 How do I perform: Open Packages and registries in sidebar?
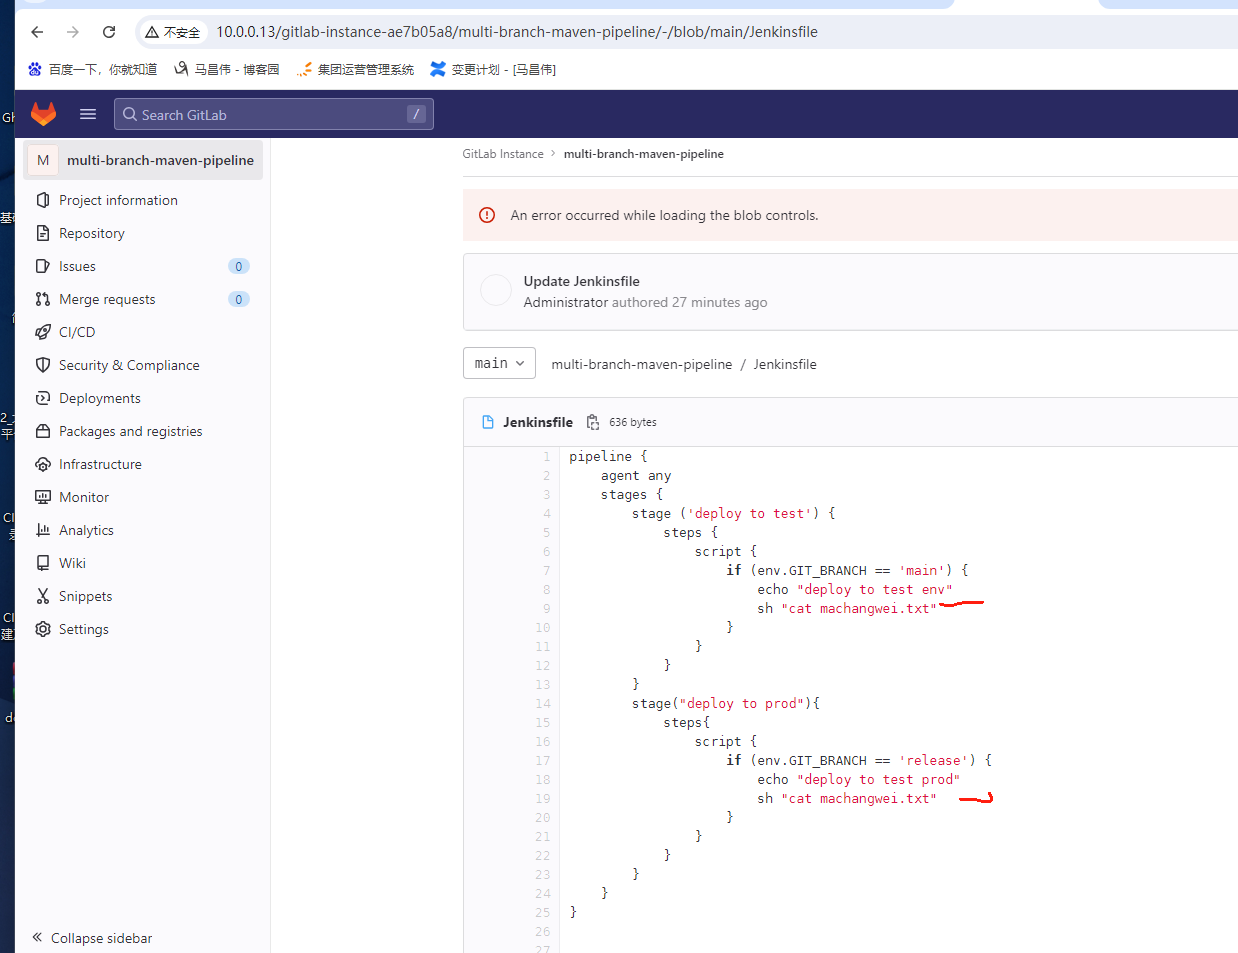(x=131, y=431)
